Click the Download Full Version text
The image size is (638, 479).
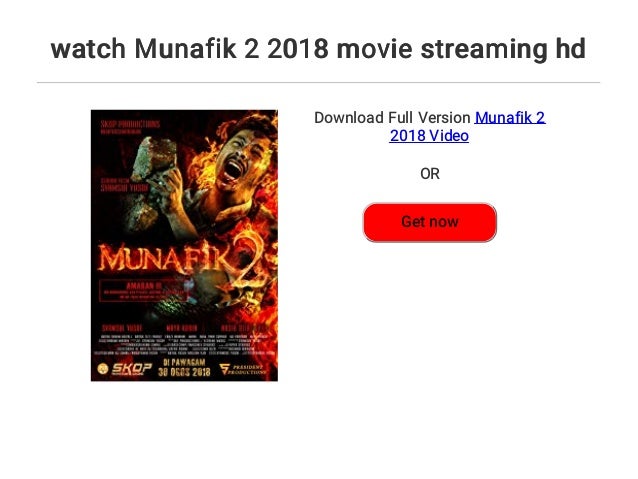point(392,118)
